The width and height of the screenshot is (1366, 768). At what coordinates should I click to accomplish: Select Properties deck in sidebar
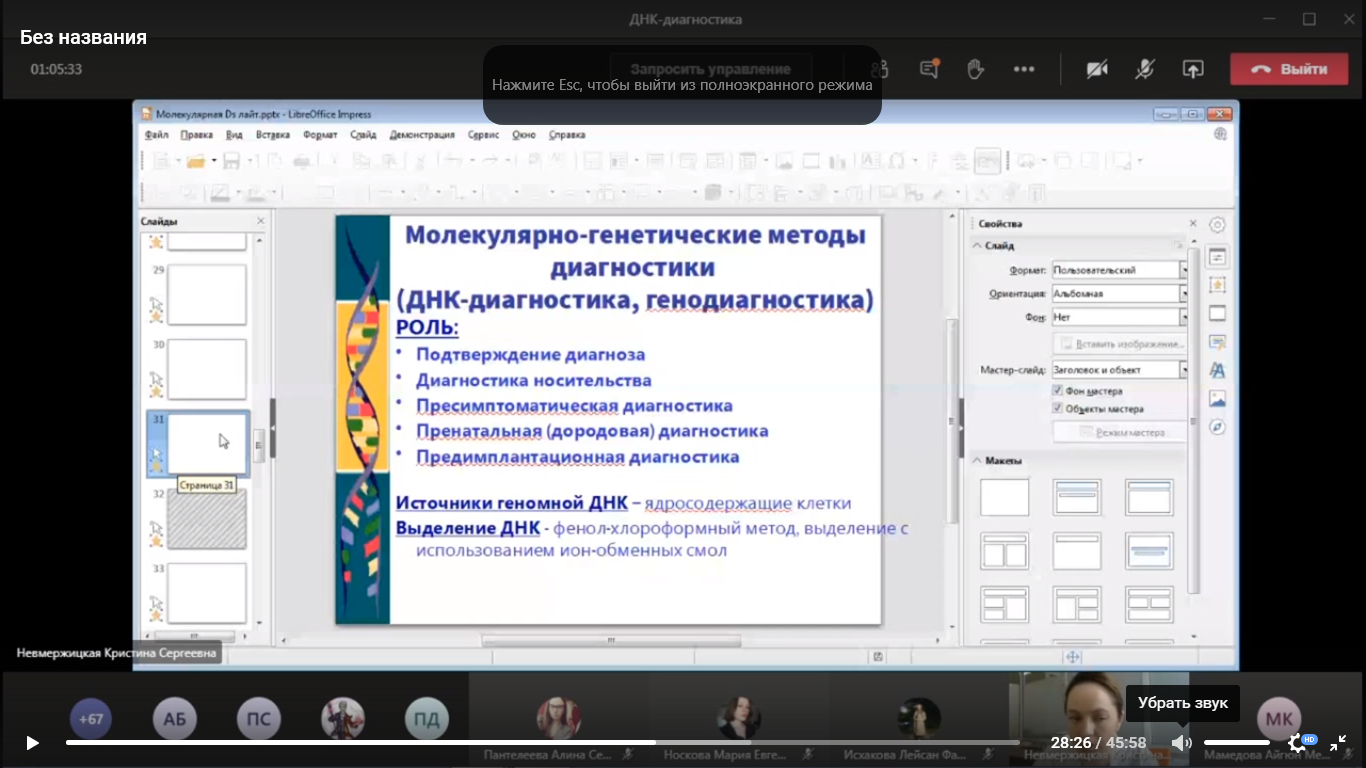pos(1217,257)
